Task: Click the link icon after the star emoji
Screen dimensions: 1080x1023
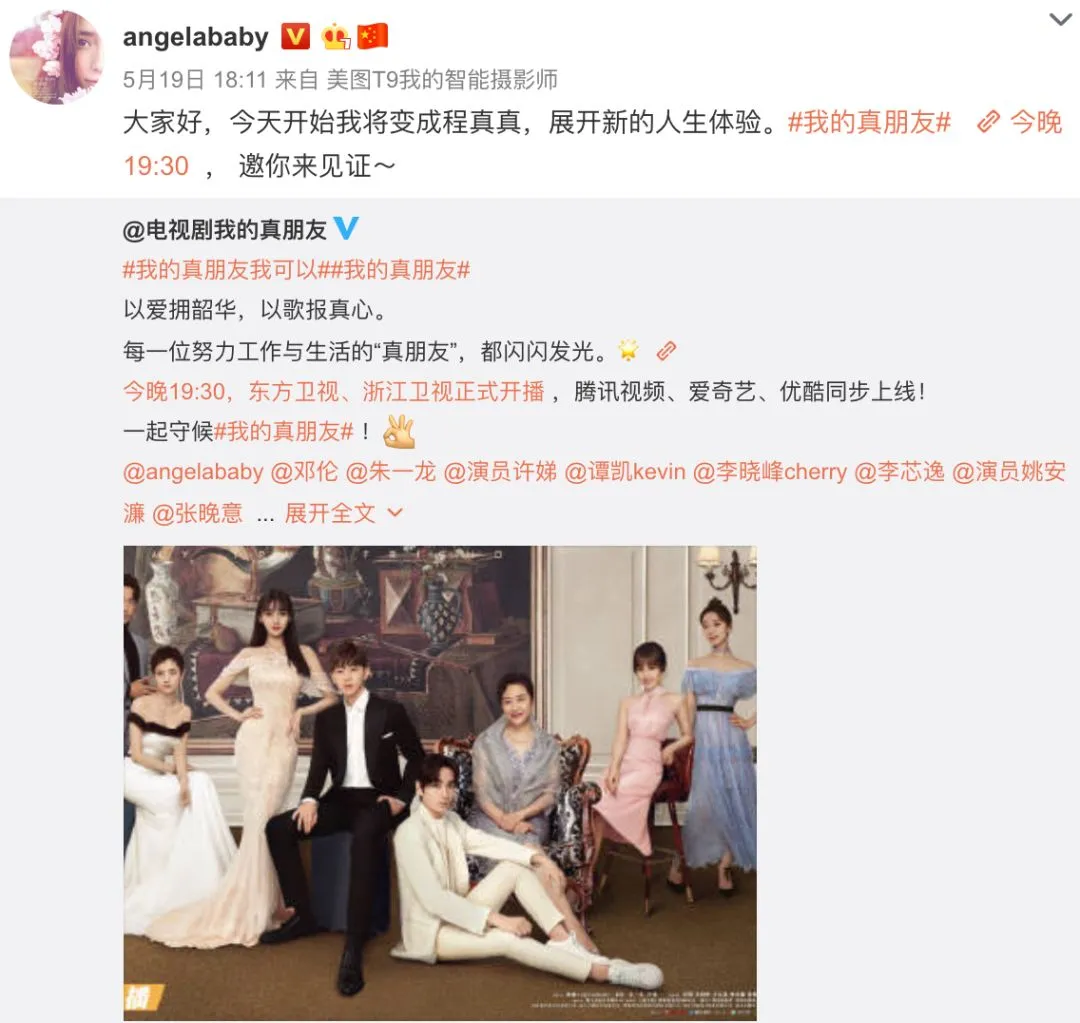Action: 666,351
